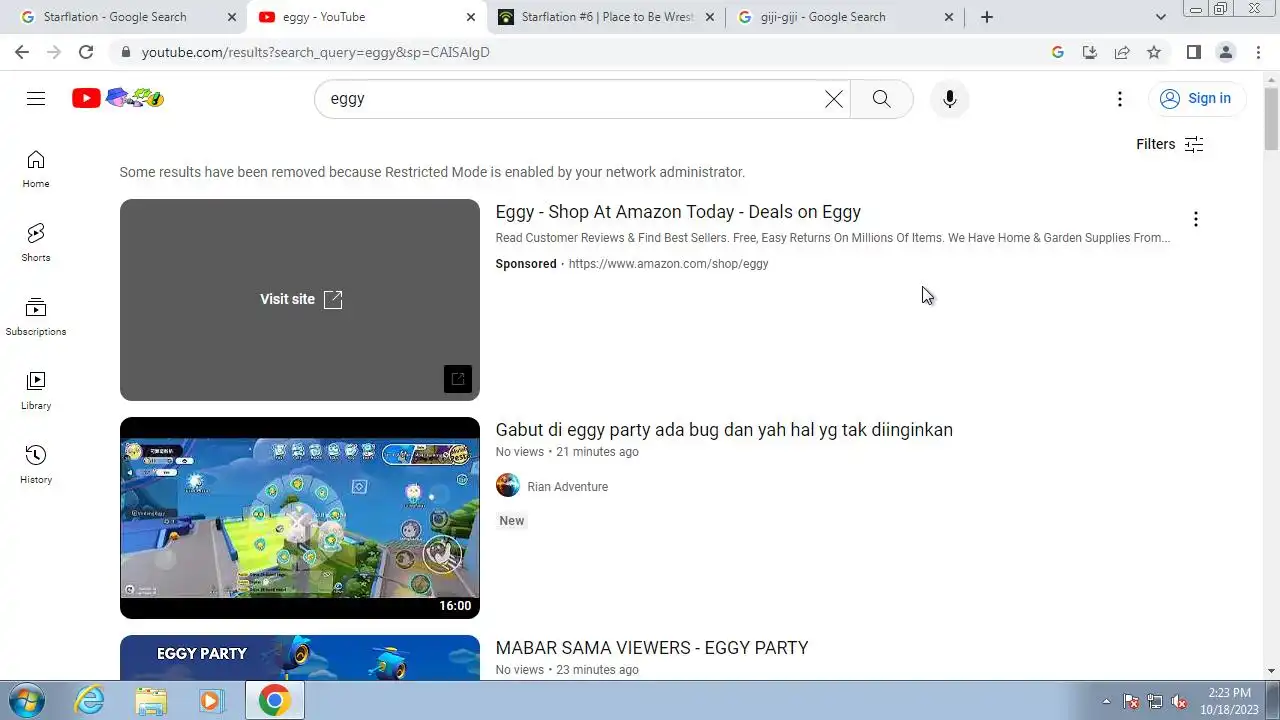Open the tab search dropdown arrow

coord(1160,17)
